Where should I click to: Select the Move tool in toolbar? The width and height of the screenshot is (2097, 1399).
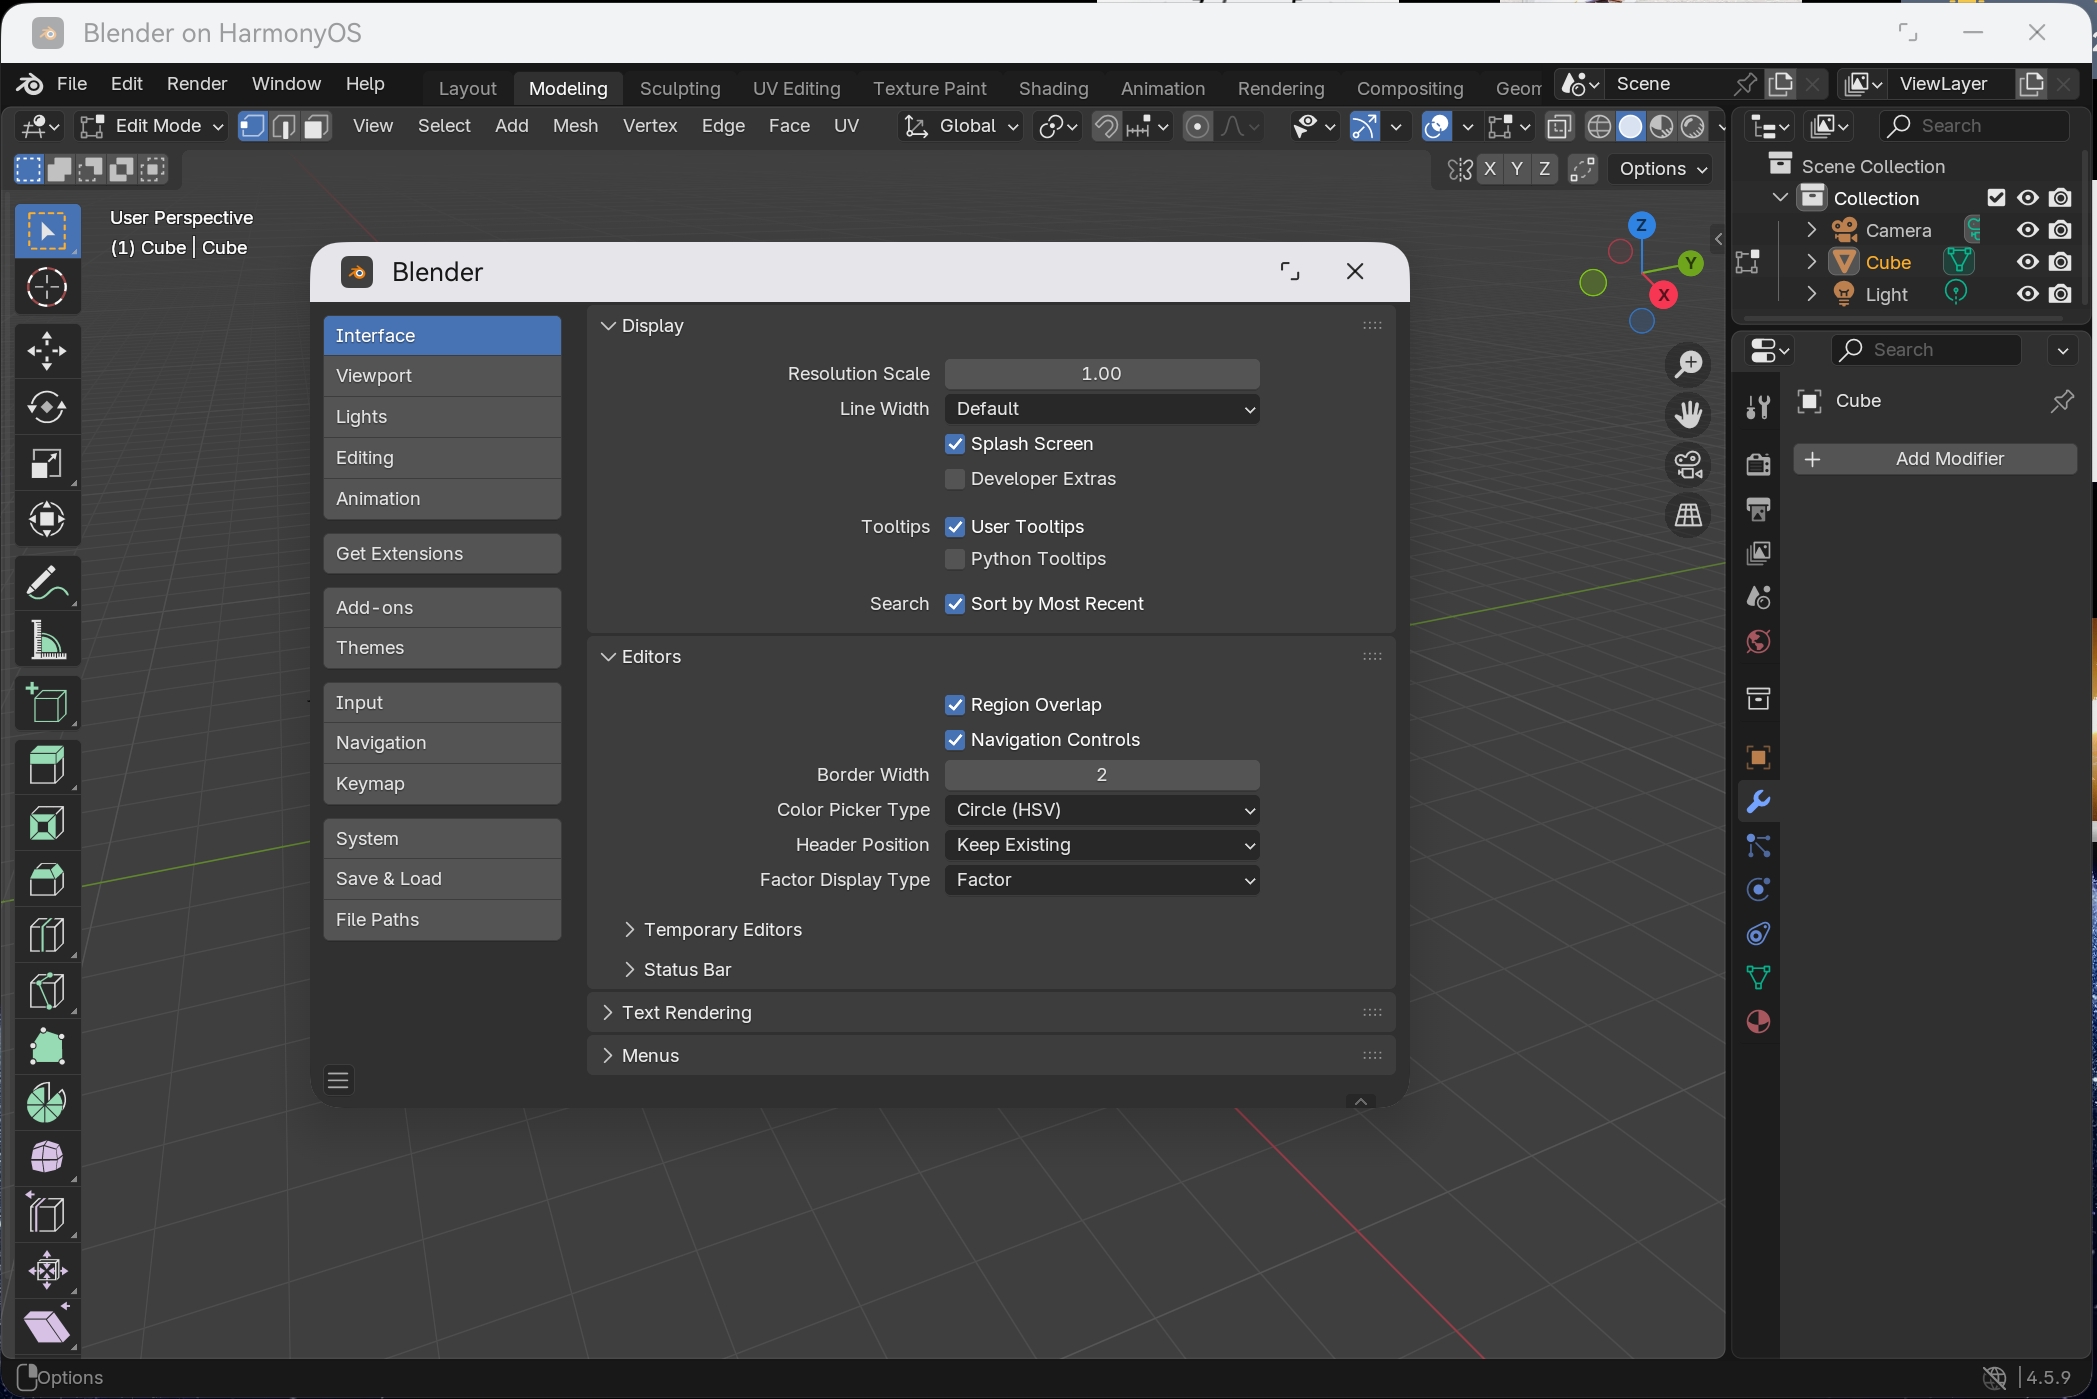click(47, 350)
